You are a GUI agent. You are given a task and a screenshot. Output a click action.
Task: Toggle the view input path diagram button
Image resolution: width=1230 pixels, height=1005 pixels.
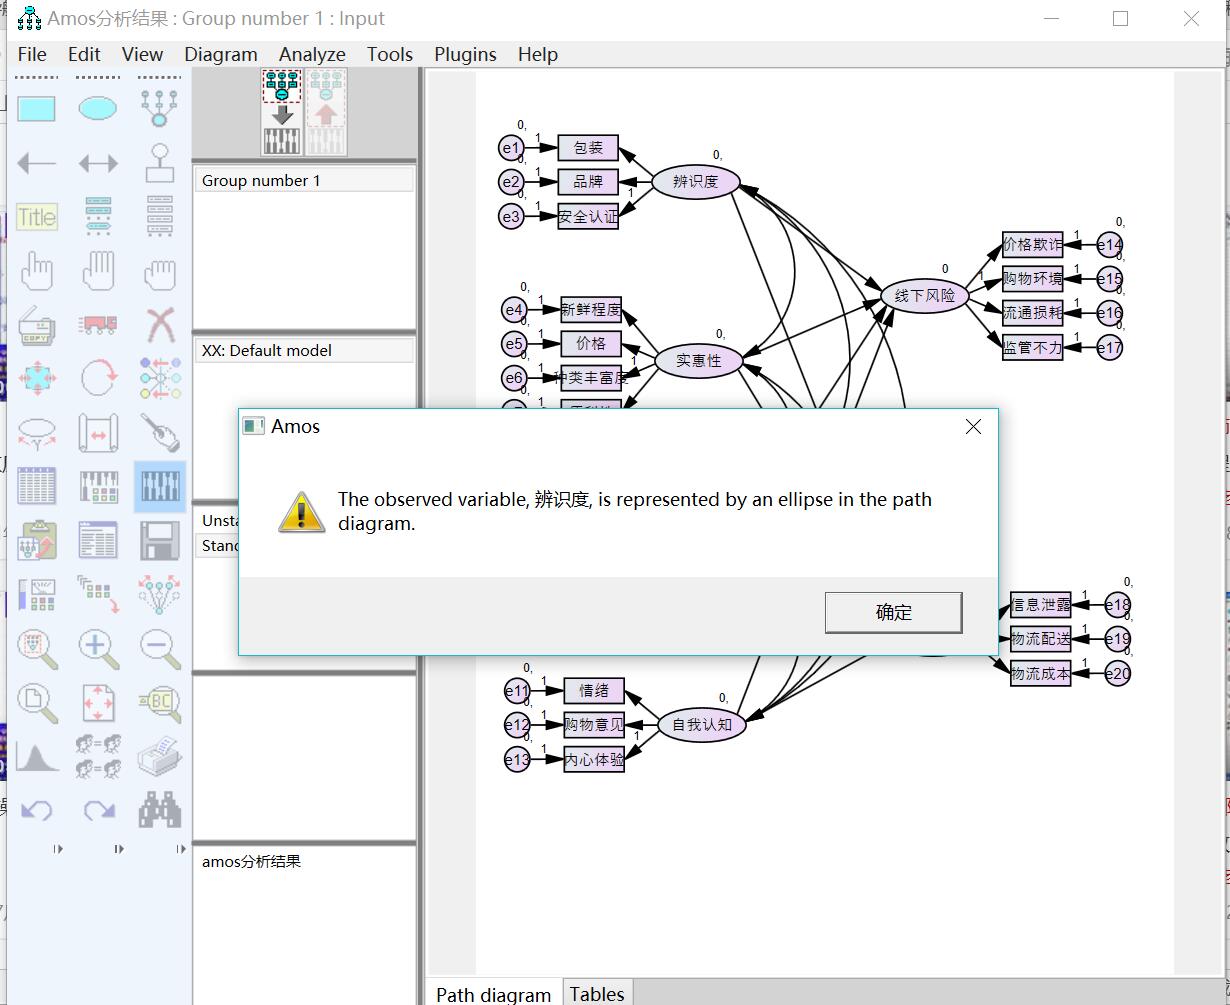(x=282, y=112)
